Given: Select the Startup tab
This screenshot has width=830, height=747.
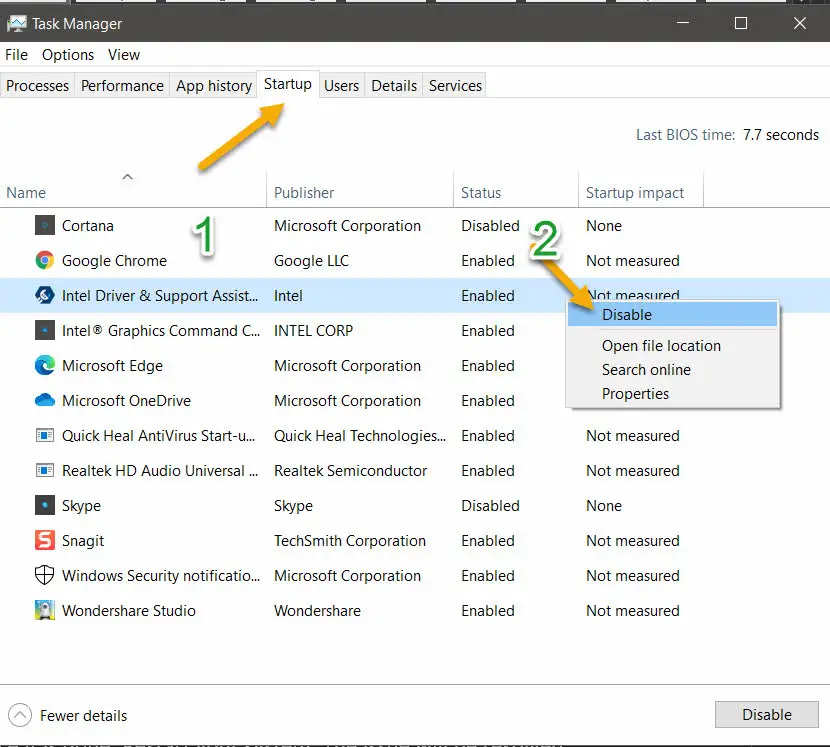Looking at the screenshot, I should point(288,84).
